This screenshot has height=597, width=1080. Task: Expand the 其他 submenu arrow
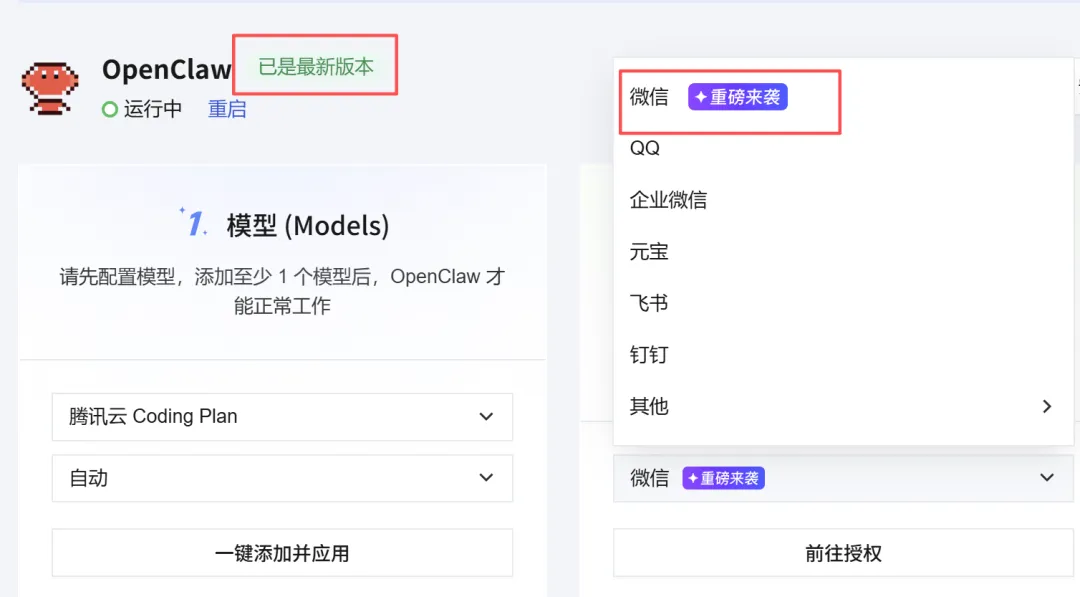point(1046,406)
